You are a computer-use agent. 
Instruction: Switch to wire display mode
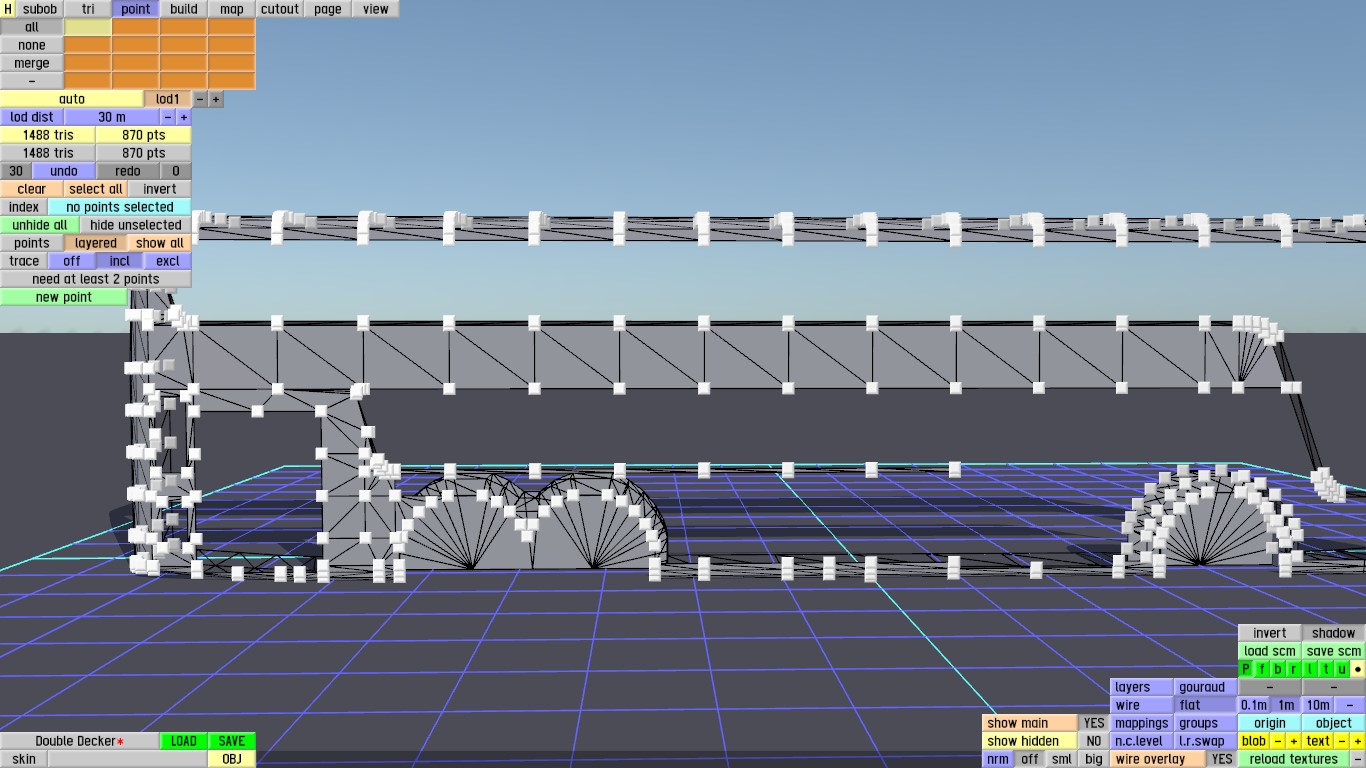click(1142, 705)
